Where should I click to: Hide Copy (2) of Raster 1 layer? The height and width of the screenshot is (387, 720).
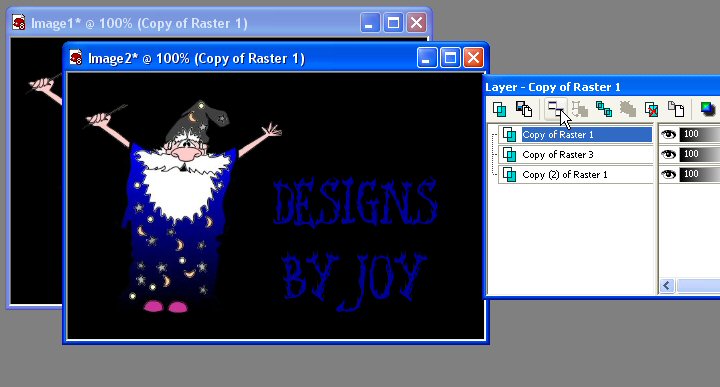(x=668, y=174)
